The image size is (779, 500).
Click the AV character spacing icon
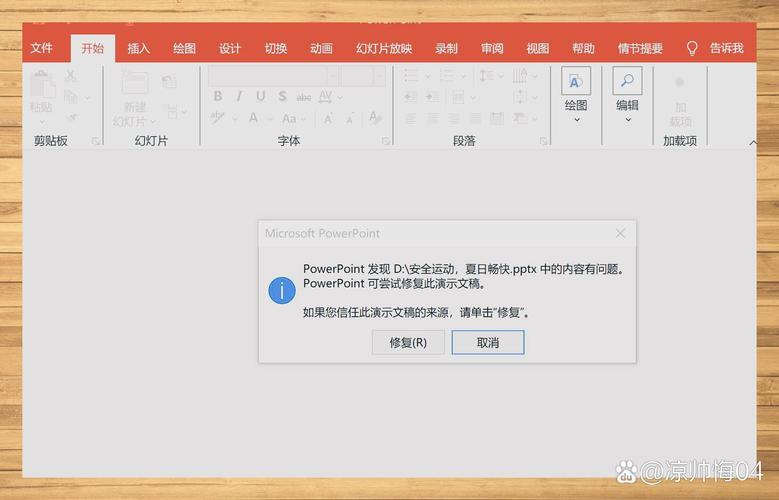[x=325, y=96]
